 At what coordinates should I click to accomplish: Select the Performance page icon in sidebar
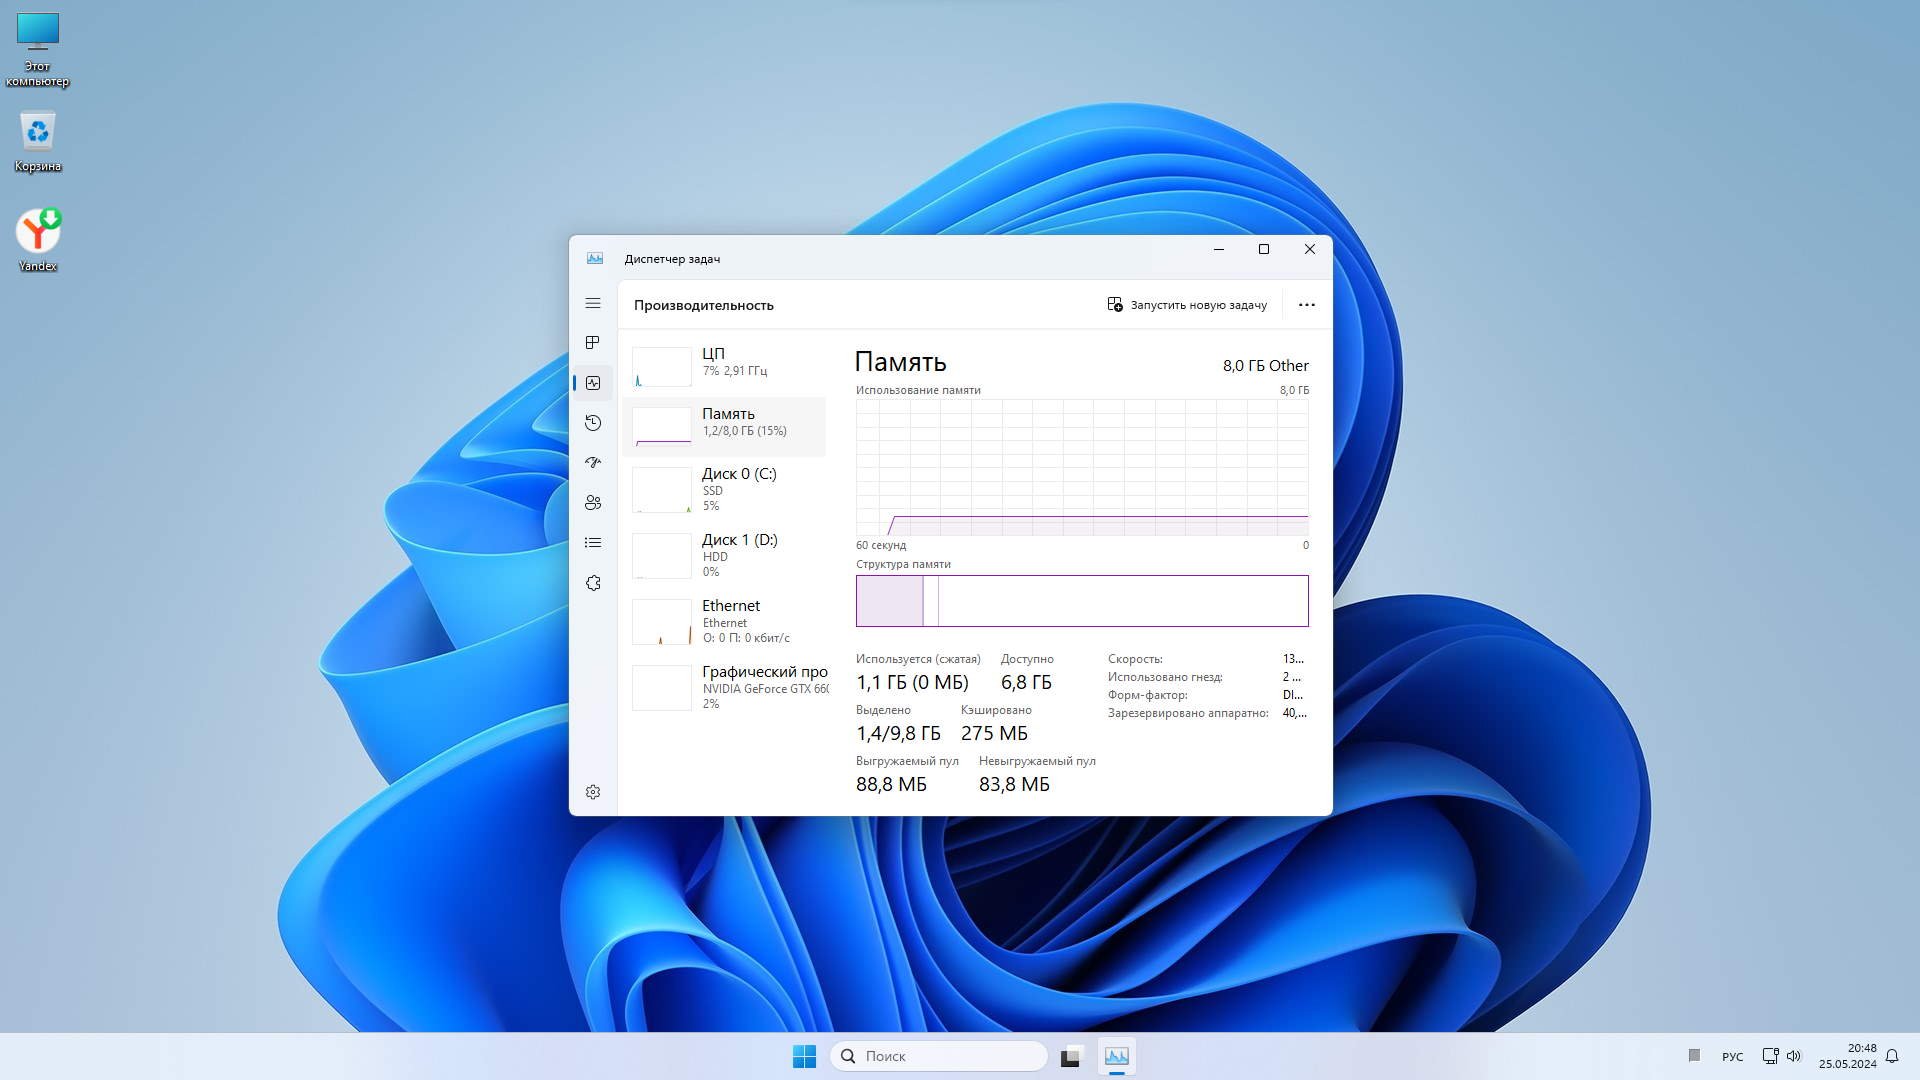(x=593, y=383)
